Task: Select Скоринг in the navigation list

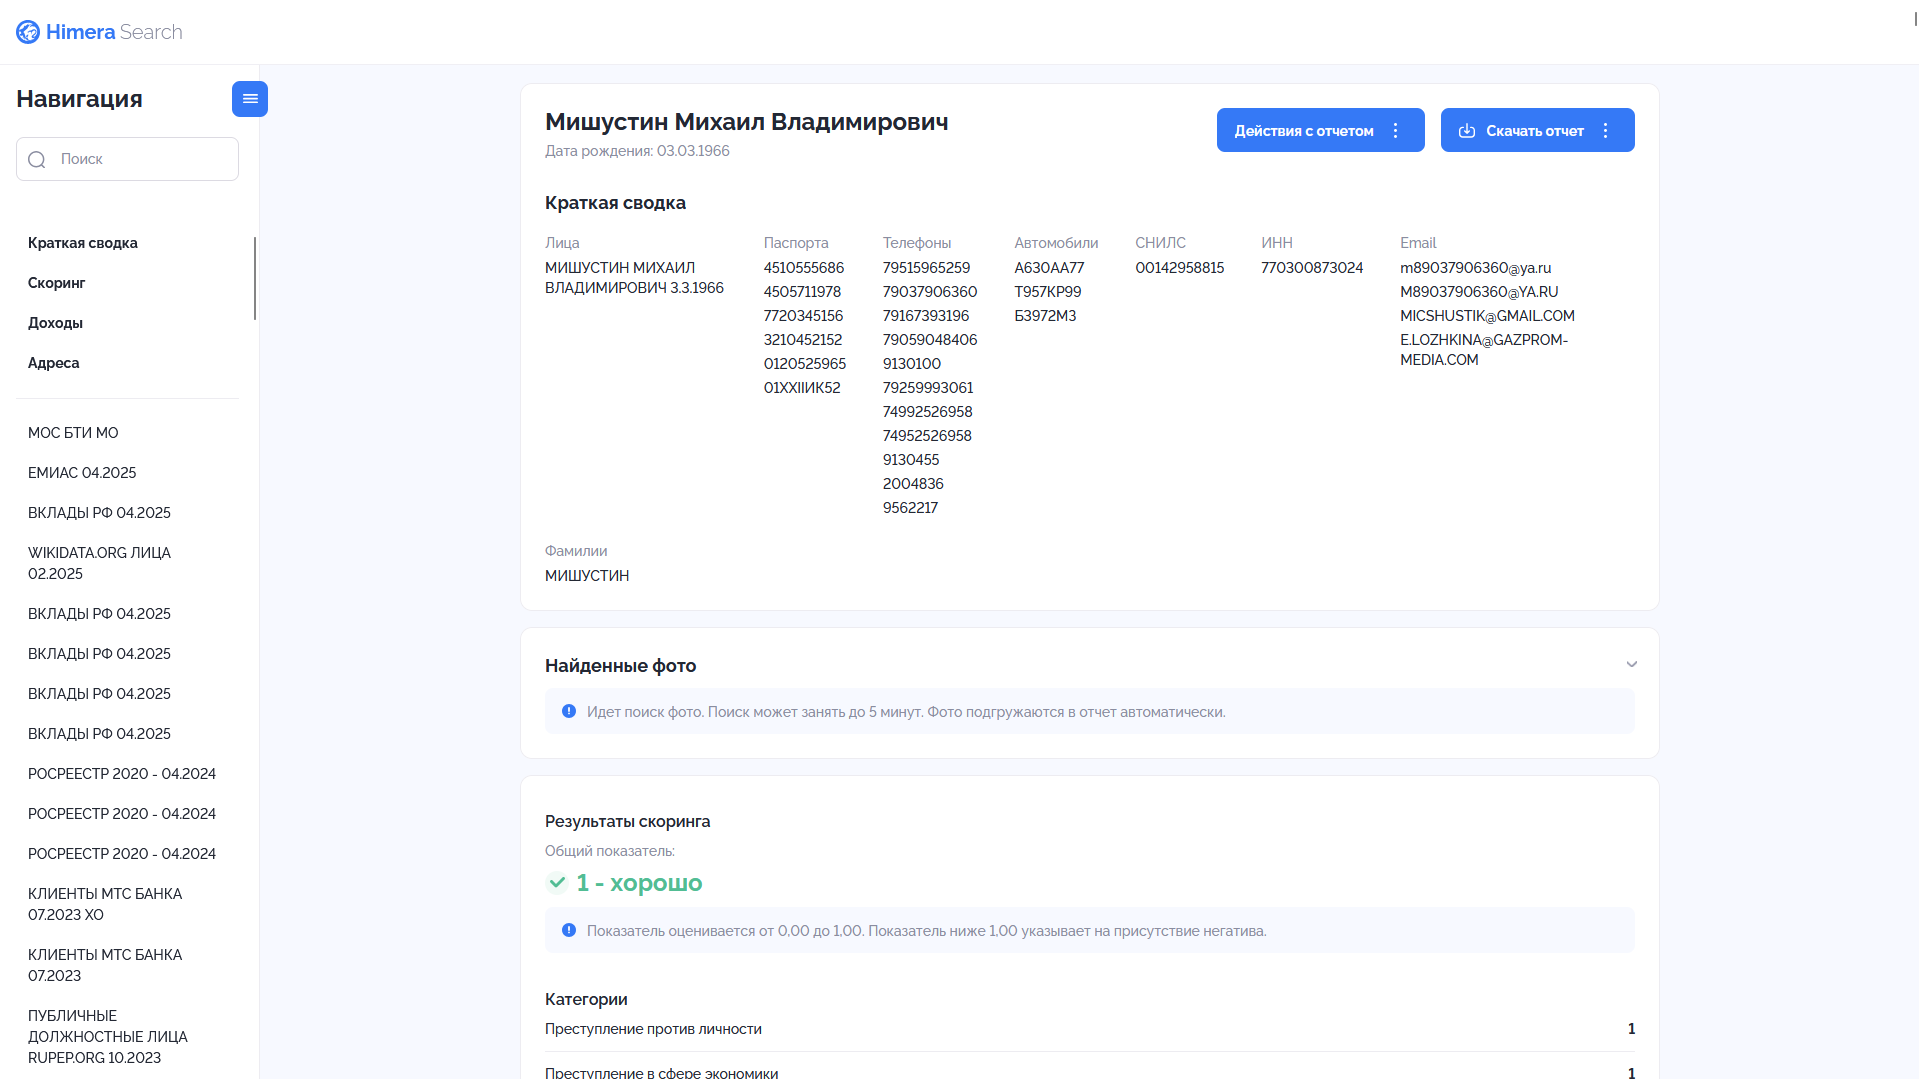Action: tap(57, 283)
